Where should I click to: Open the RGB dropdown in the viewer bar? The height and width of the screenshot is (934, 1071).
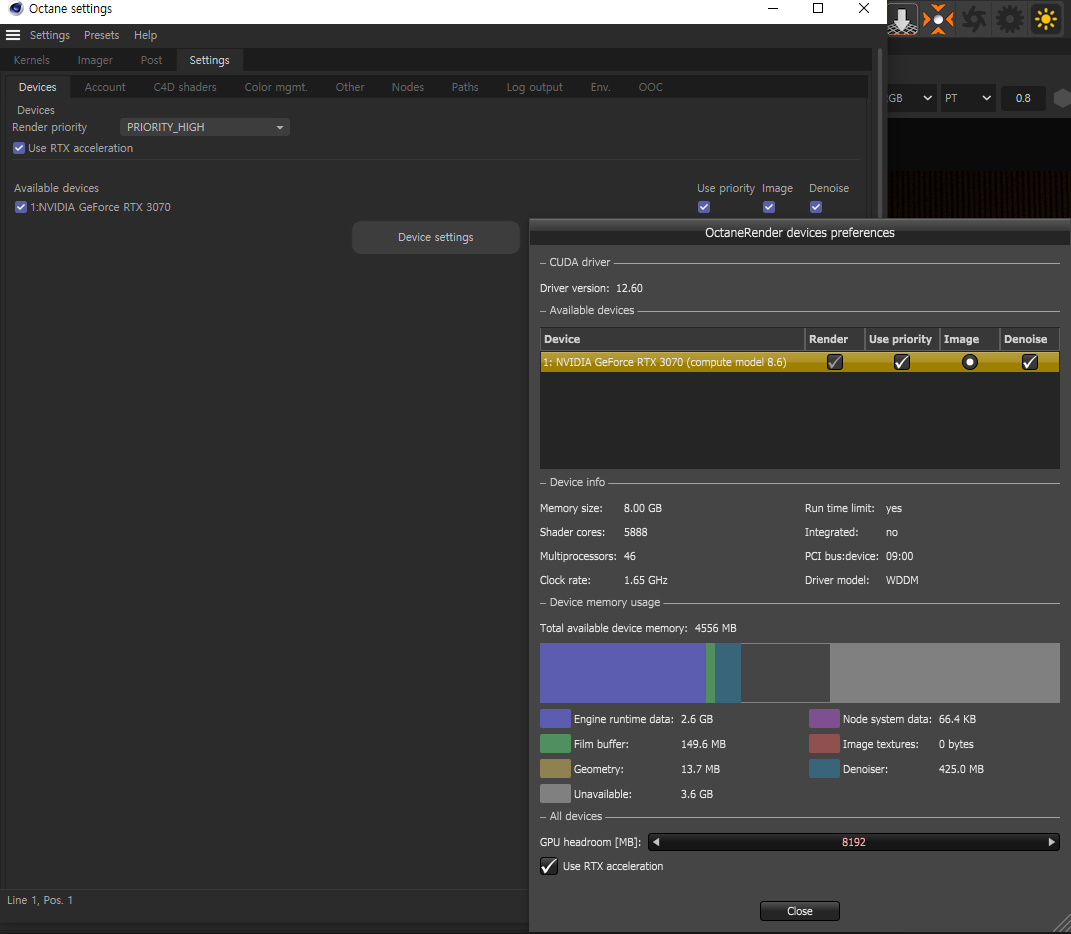tap(910, 98)
